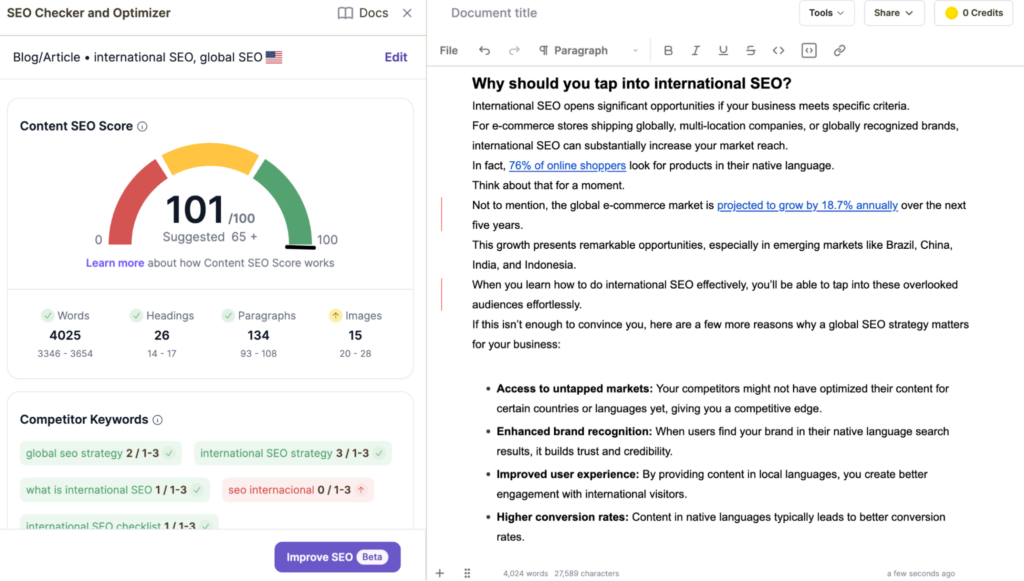
Task: Select the 'seo internacional' keyword chip
Action: (297, 490)
